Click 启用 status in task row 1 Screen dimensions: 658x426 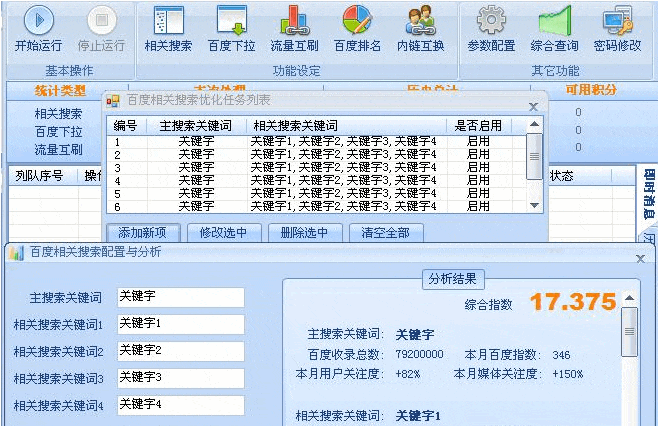[x=478, y=141]
